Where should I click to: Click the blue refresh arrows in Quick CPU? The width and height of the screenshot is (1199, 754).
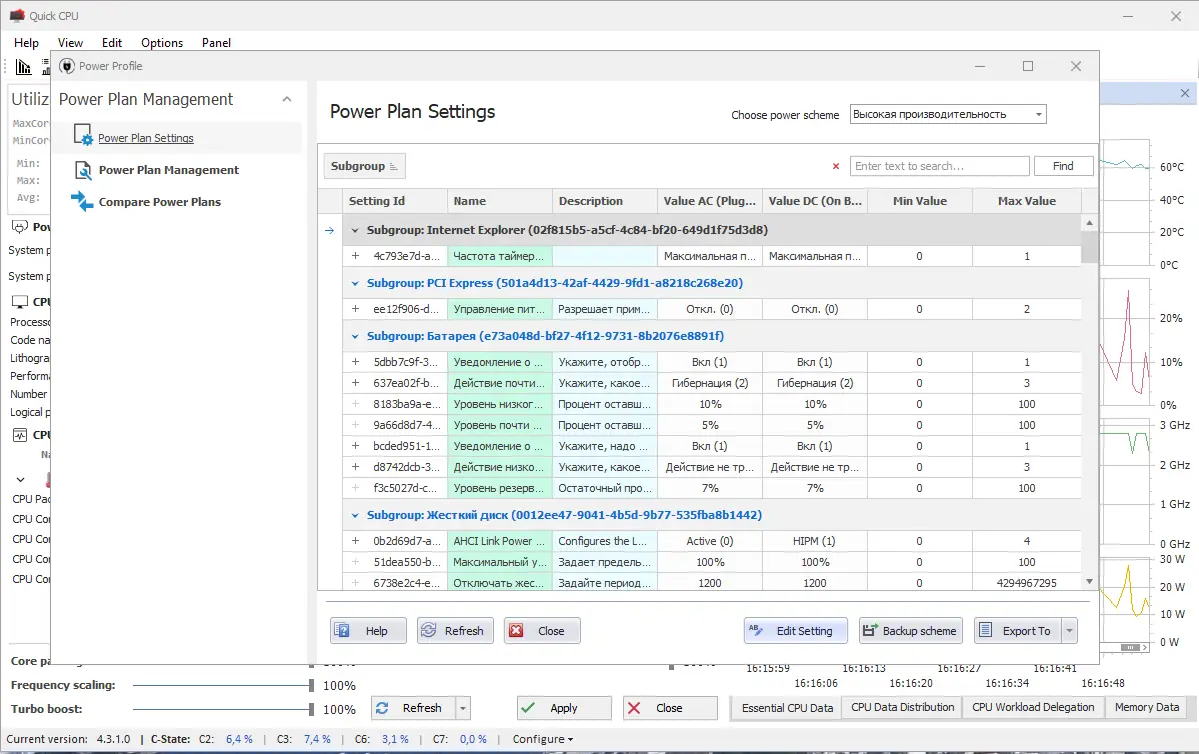[382, 708]
